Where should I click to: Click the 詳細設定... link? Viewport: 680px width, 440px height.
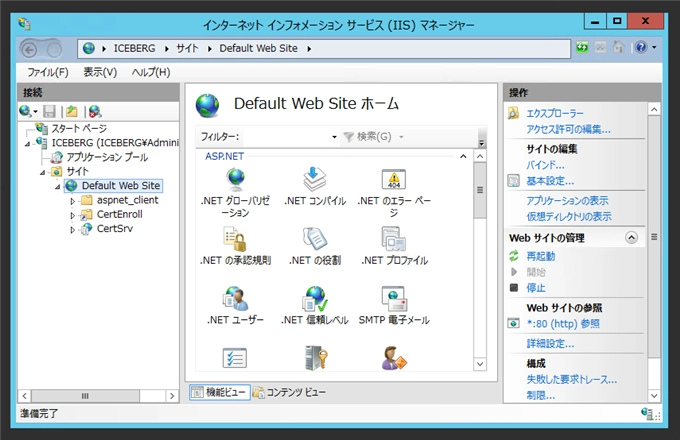point(550,343)
